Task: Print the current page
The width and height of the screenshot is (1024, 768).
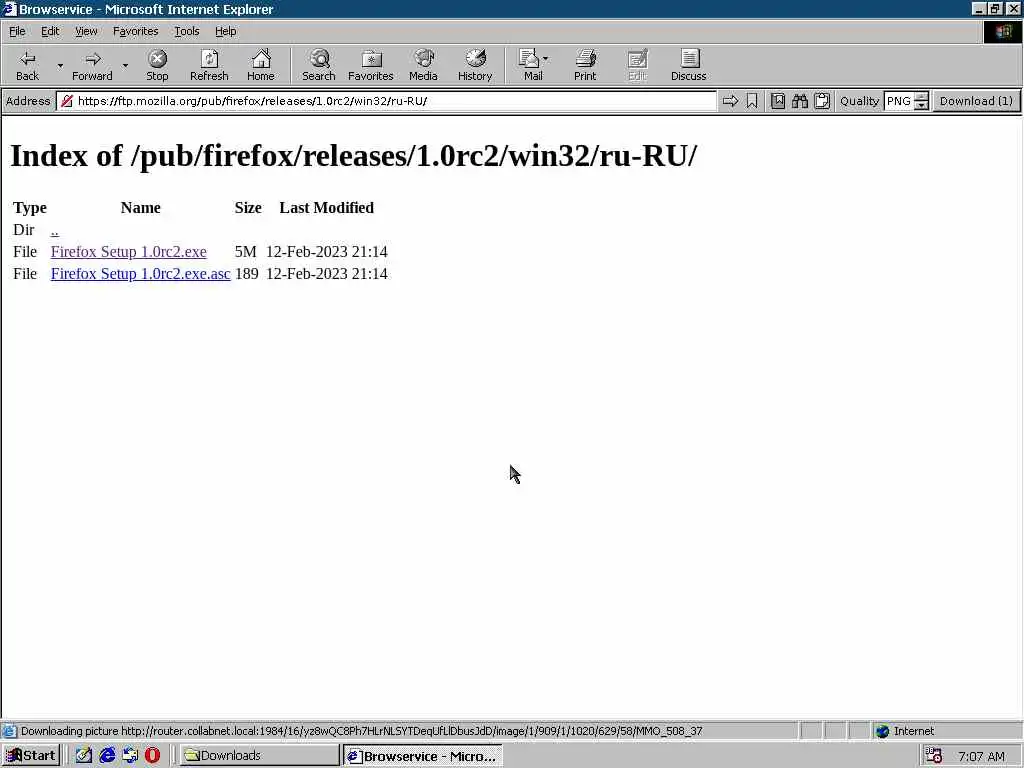Action: (x=585, y=65)
